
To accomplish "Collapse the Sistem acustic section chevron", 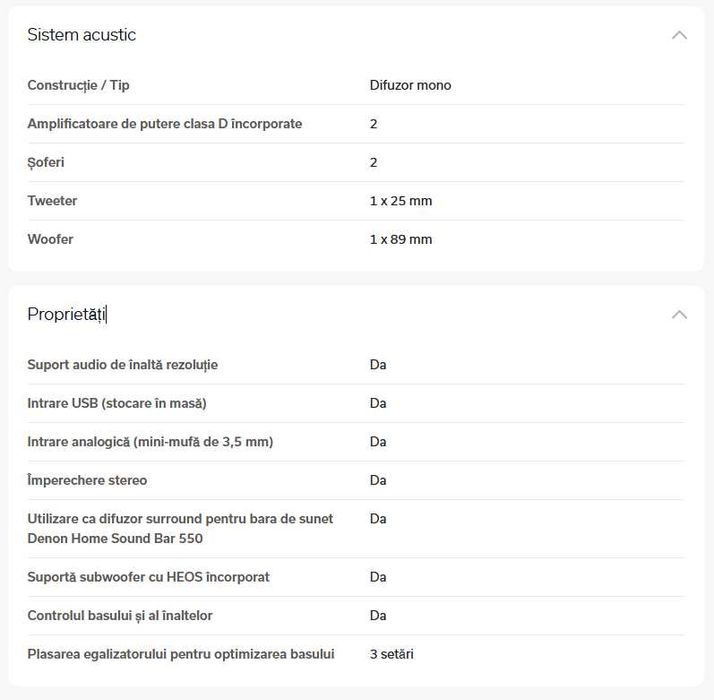I will pos(679,35).
